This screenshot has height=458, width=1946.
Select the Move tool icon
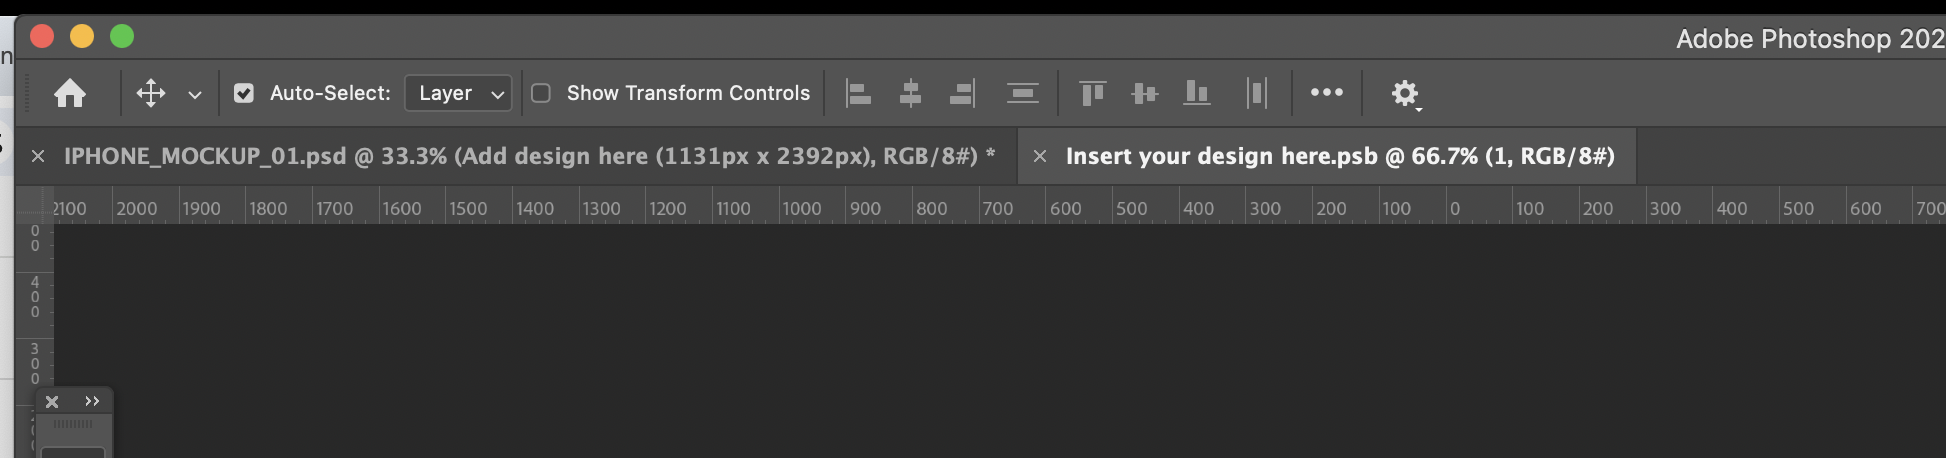pos(151,93)
